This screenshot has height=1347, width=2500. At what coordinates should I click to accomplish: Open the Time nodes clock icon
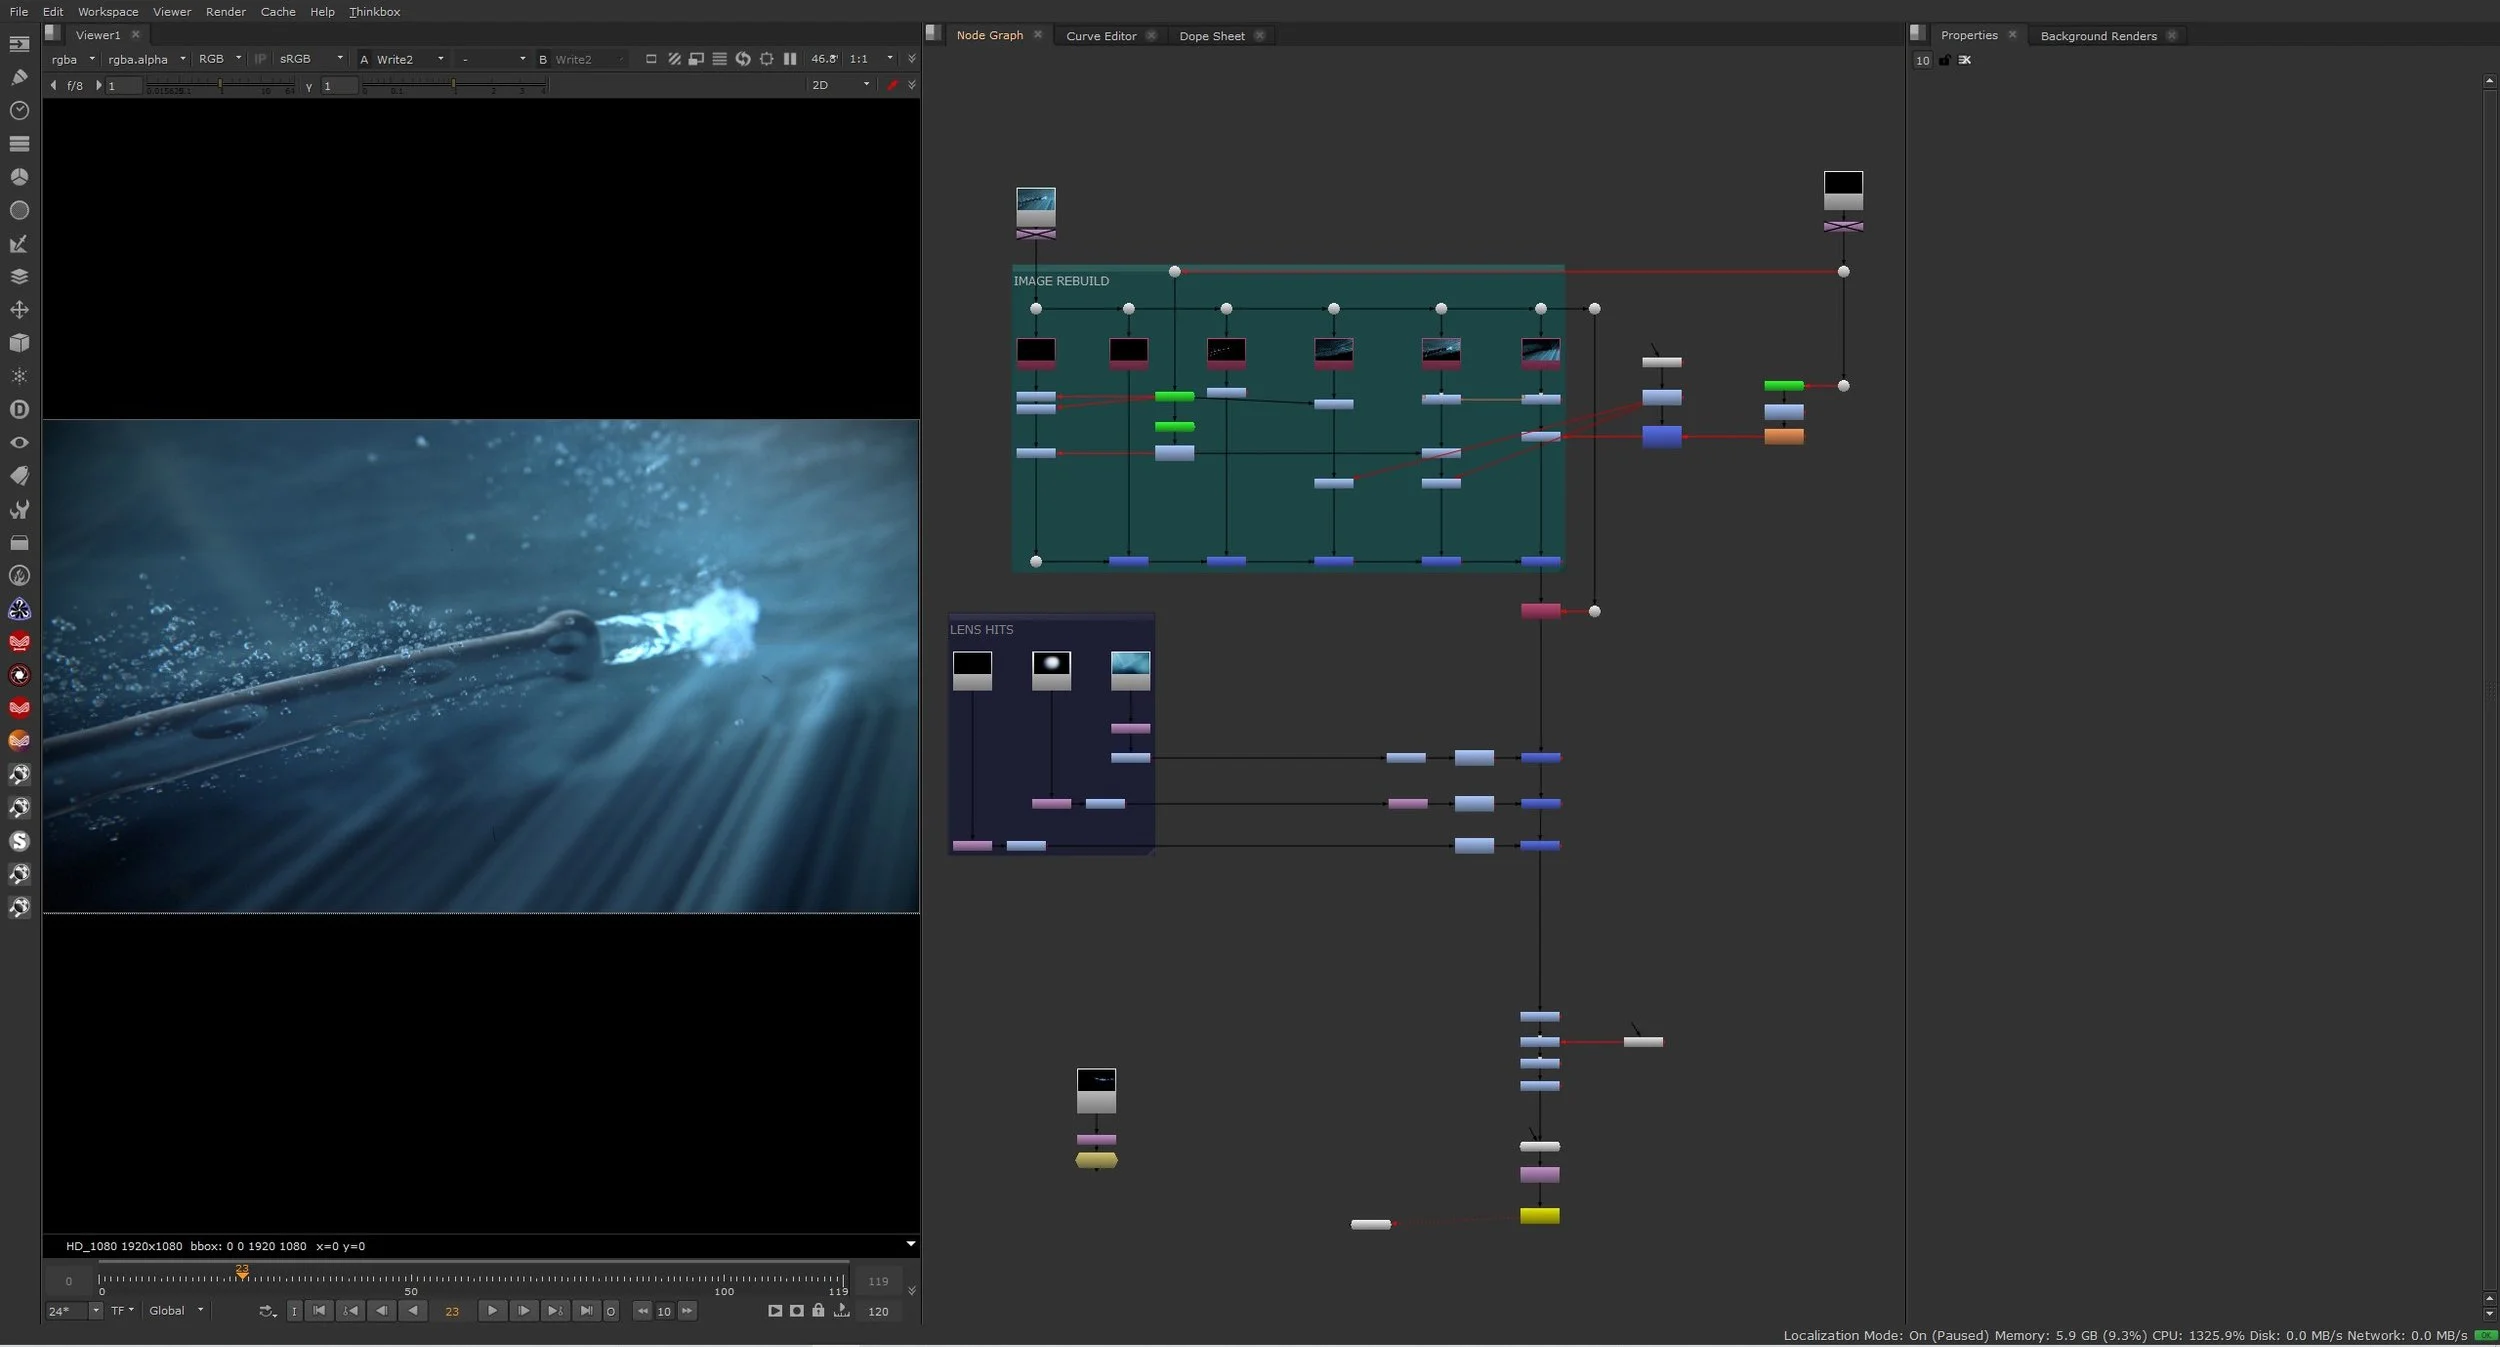click(x=19, y=110)
